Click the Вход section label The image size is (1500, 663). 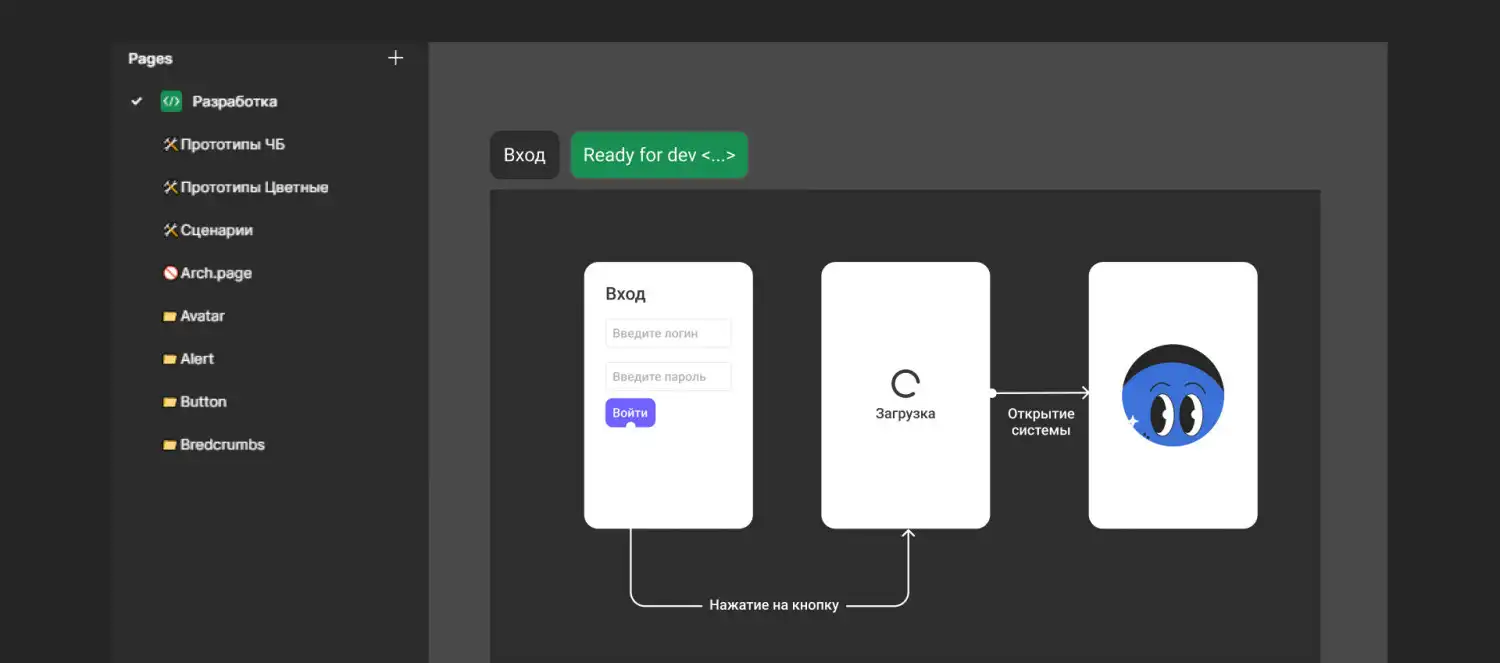(x=524, y=155)
